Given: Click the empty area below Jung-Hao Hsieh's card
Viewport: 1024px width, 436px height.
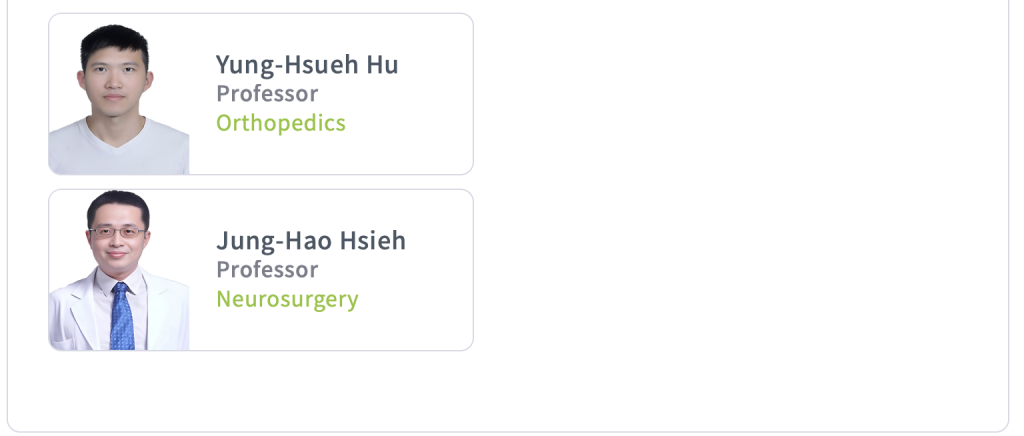Looking at the screenshot, I should point(261,388).
